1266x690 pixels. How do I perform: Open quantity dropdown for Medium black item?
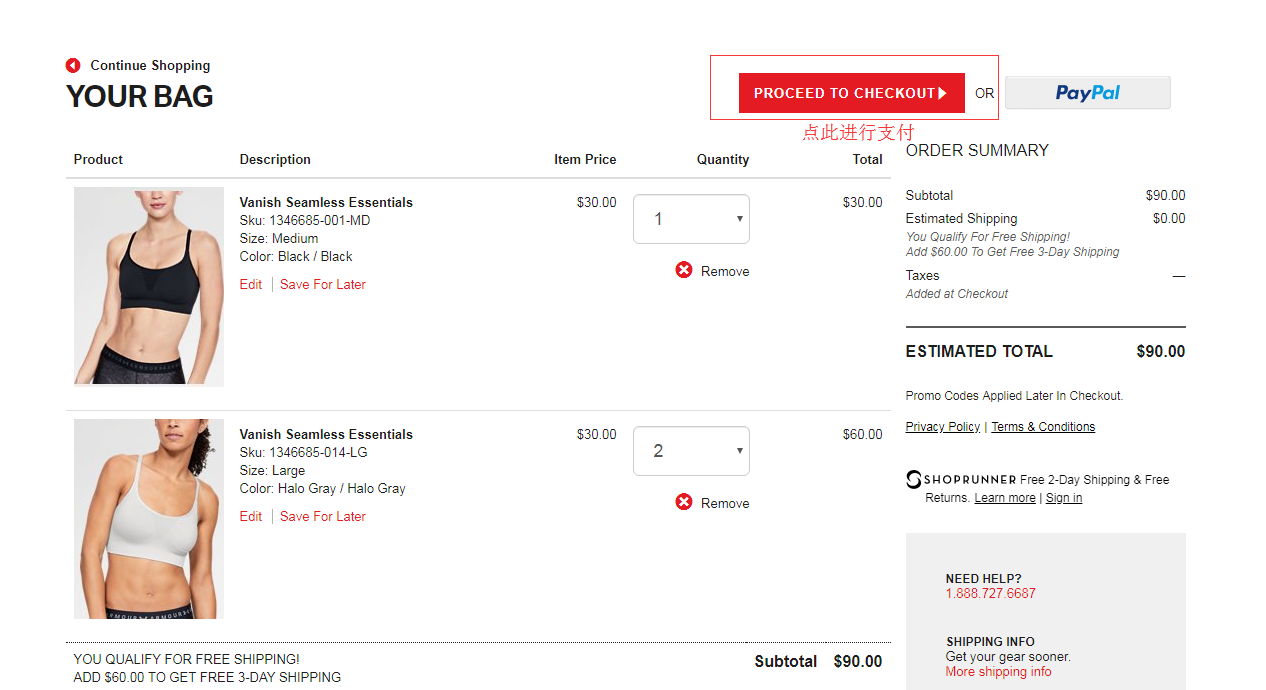click(691, 219)
